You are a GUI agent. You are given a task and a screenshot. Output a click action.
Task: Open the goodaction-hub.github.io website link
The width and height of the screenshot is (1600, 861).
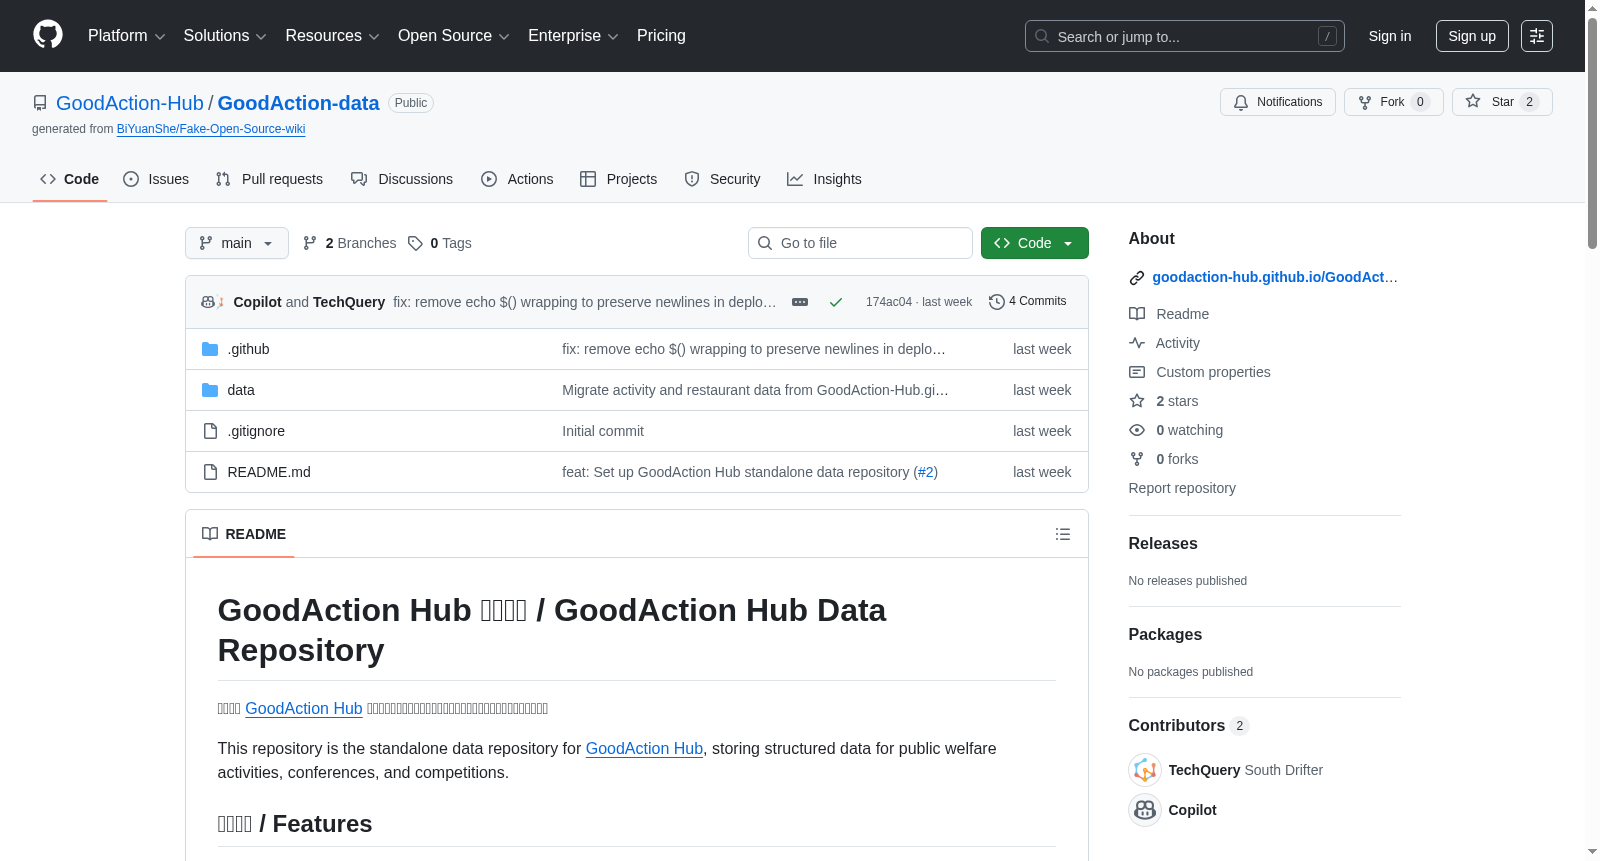point(1275,277)
